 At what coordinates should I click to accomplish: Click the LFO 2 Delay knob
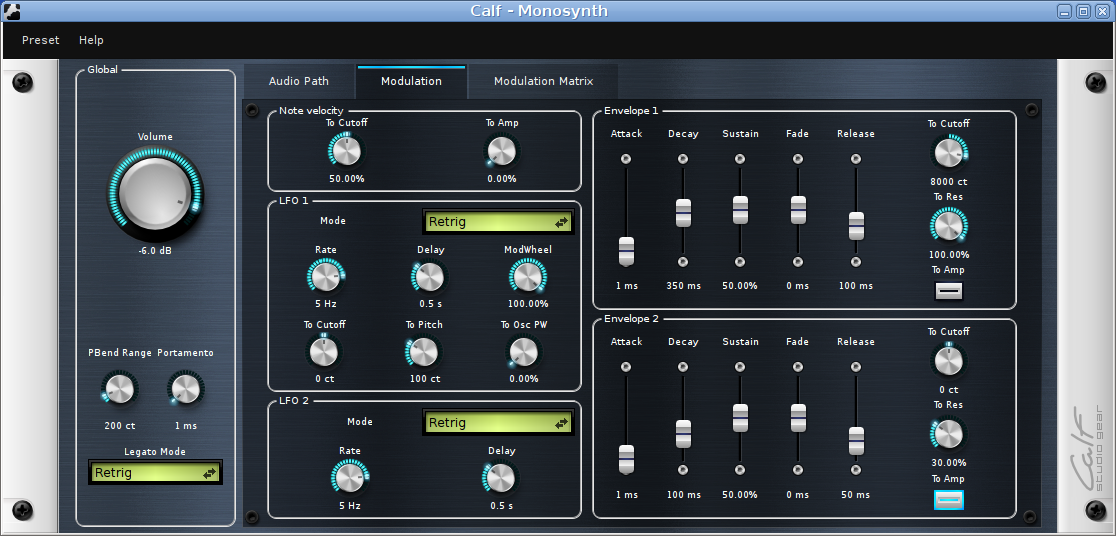click(501, 477)
